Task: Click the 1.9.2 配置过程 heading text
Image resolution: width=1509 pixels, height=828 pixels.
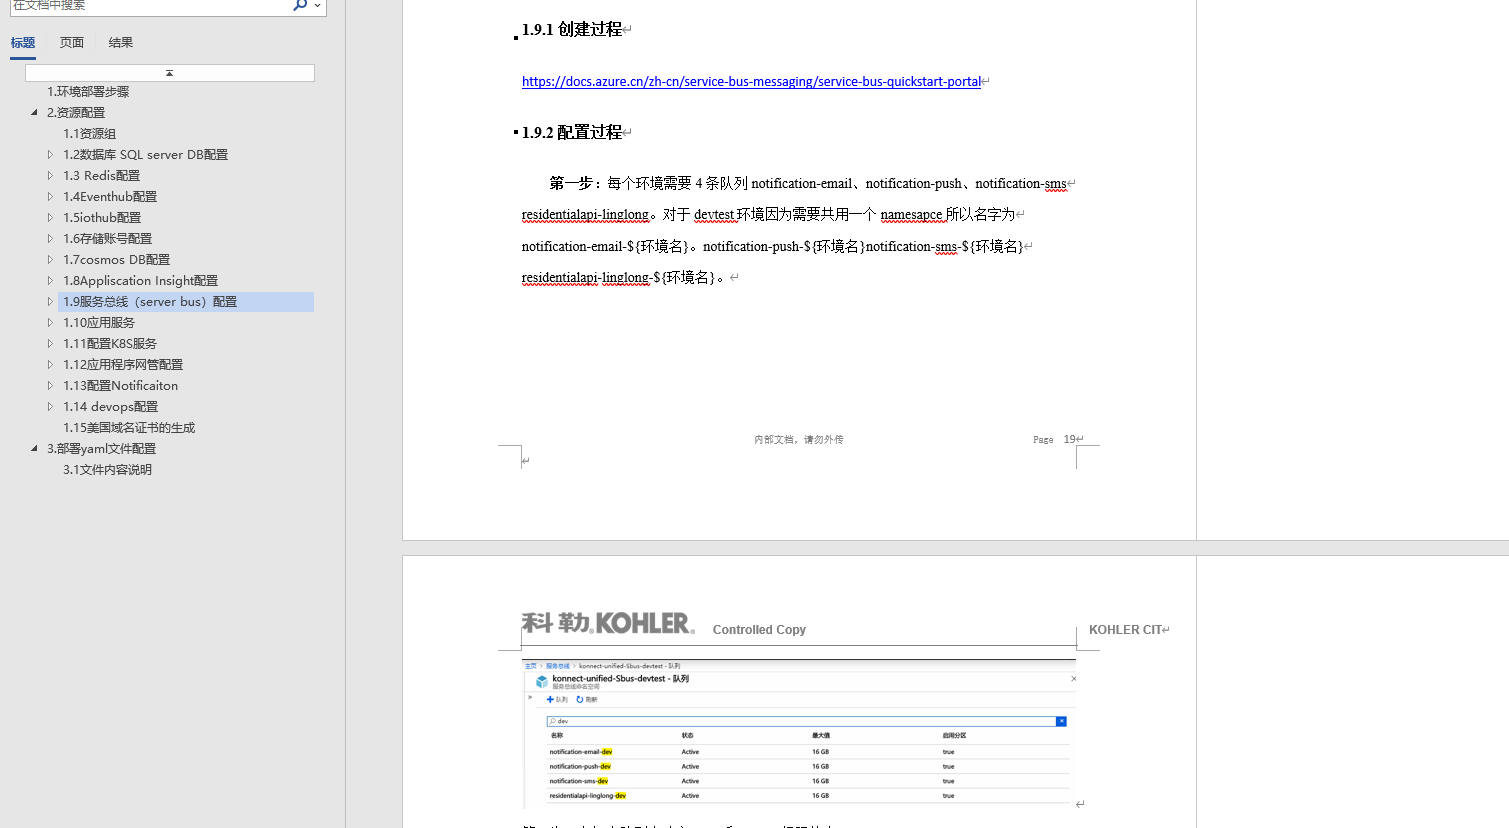Action: [x=572, y=132]
